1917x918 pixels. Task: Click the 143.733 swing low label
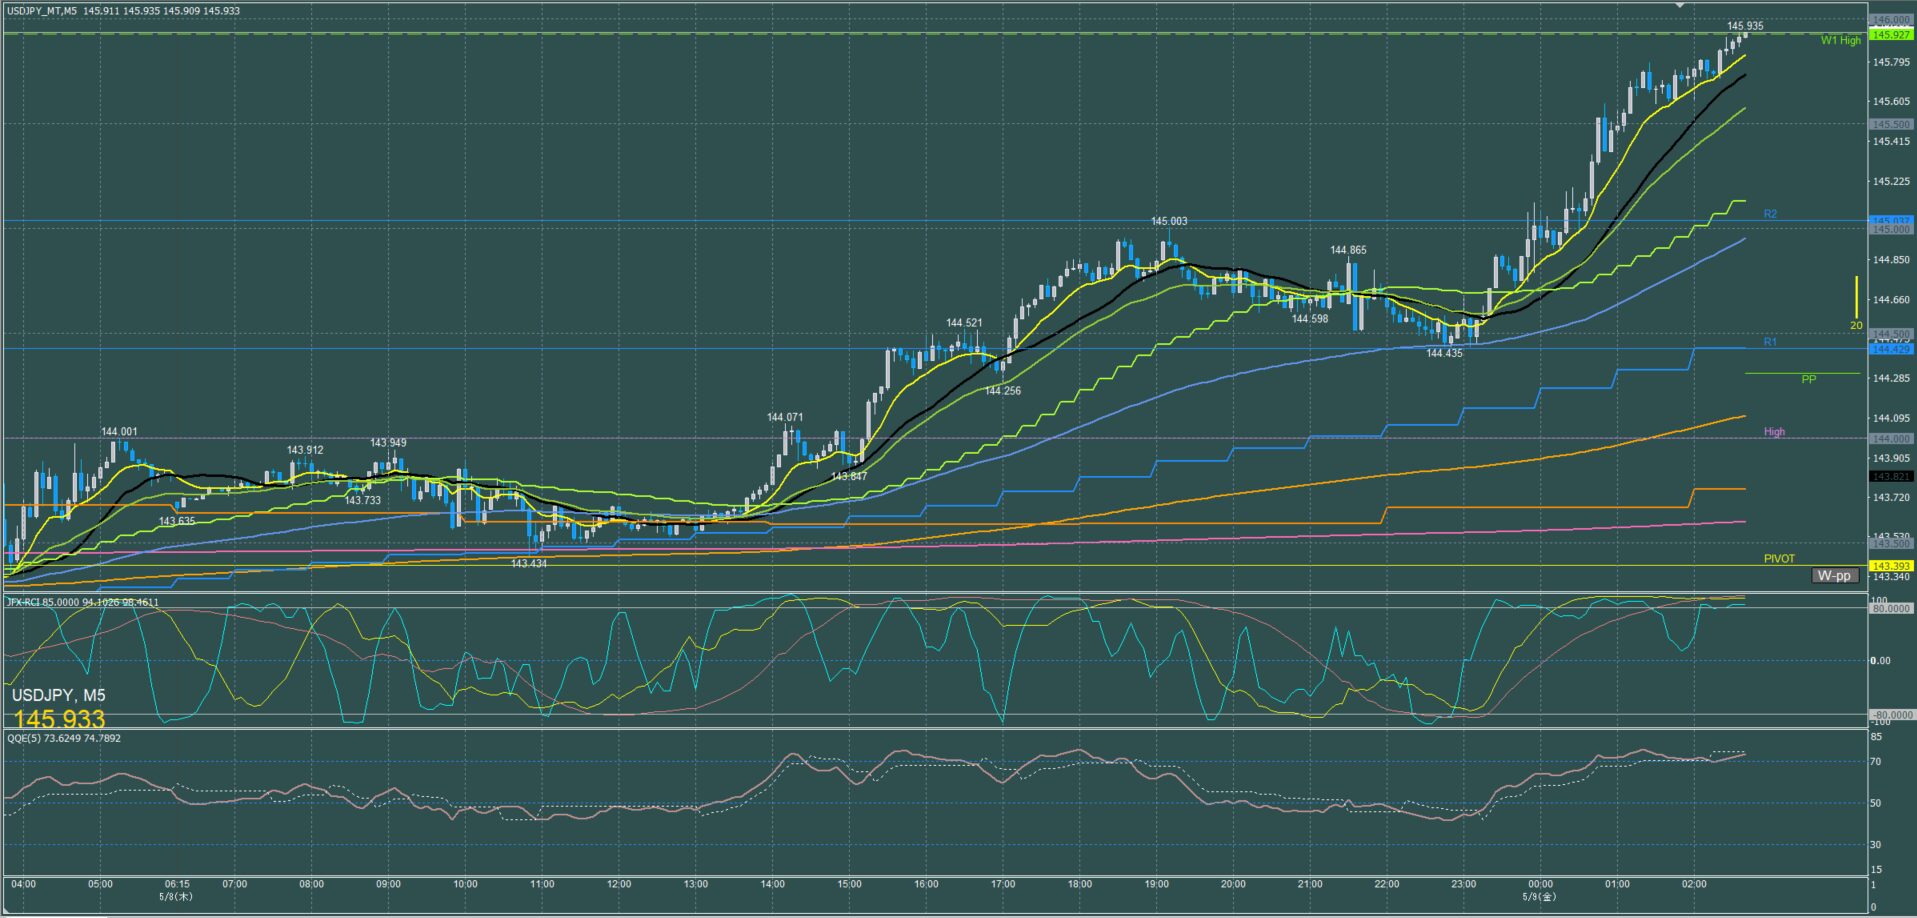tap(363, 500)
